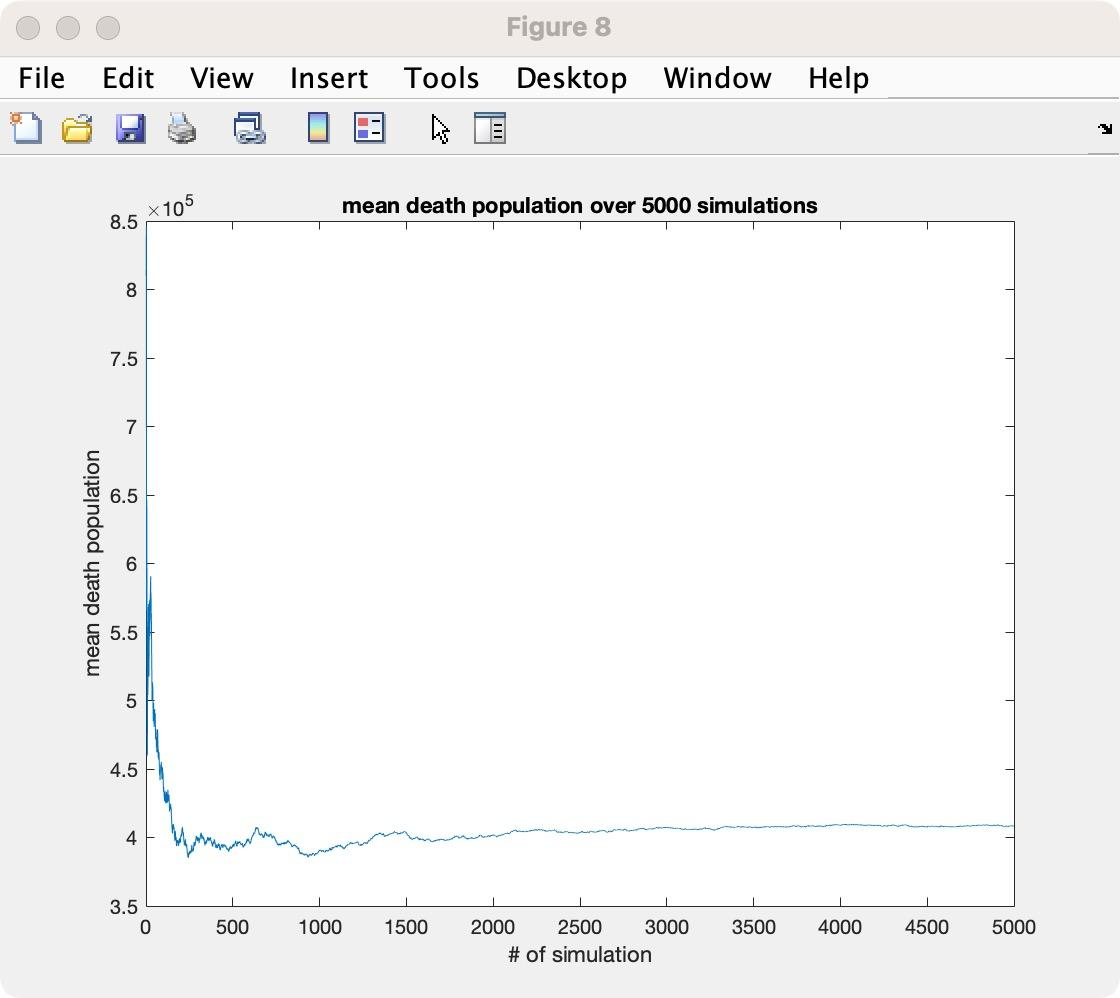Open the Tools menu
The image size is (1120, 998).
(x=441, y=78)
